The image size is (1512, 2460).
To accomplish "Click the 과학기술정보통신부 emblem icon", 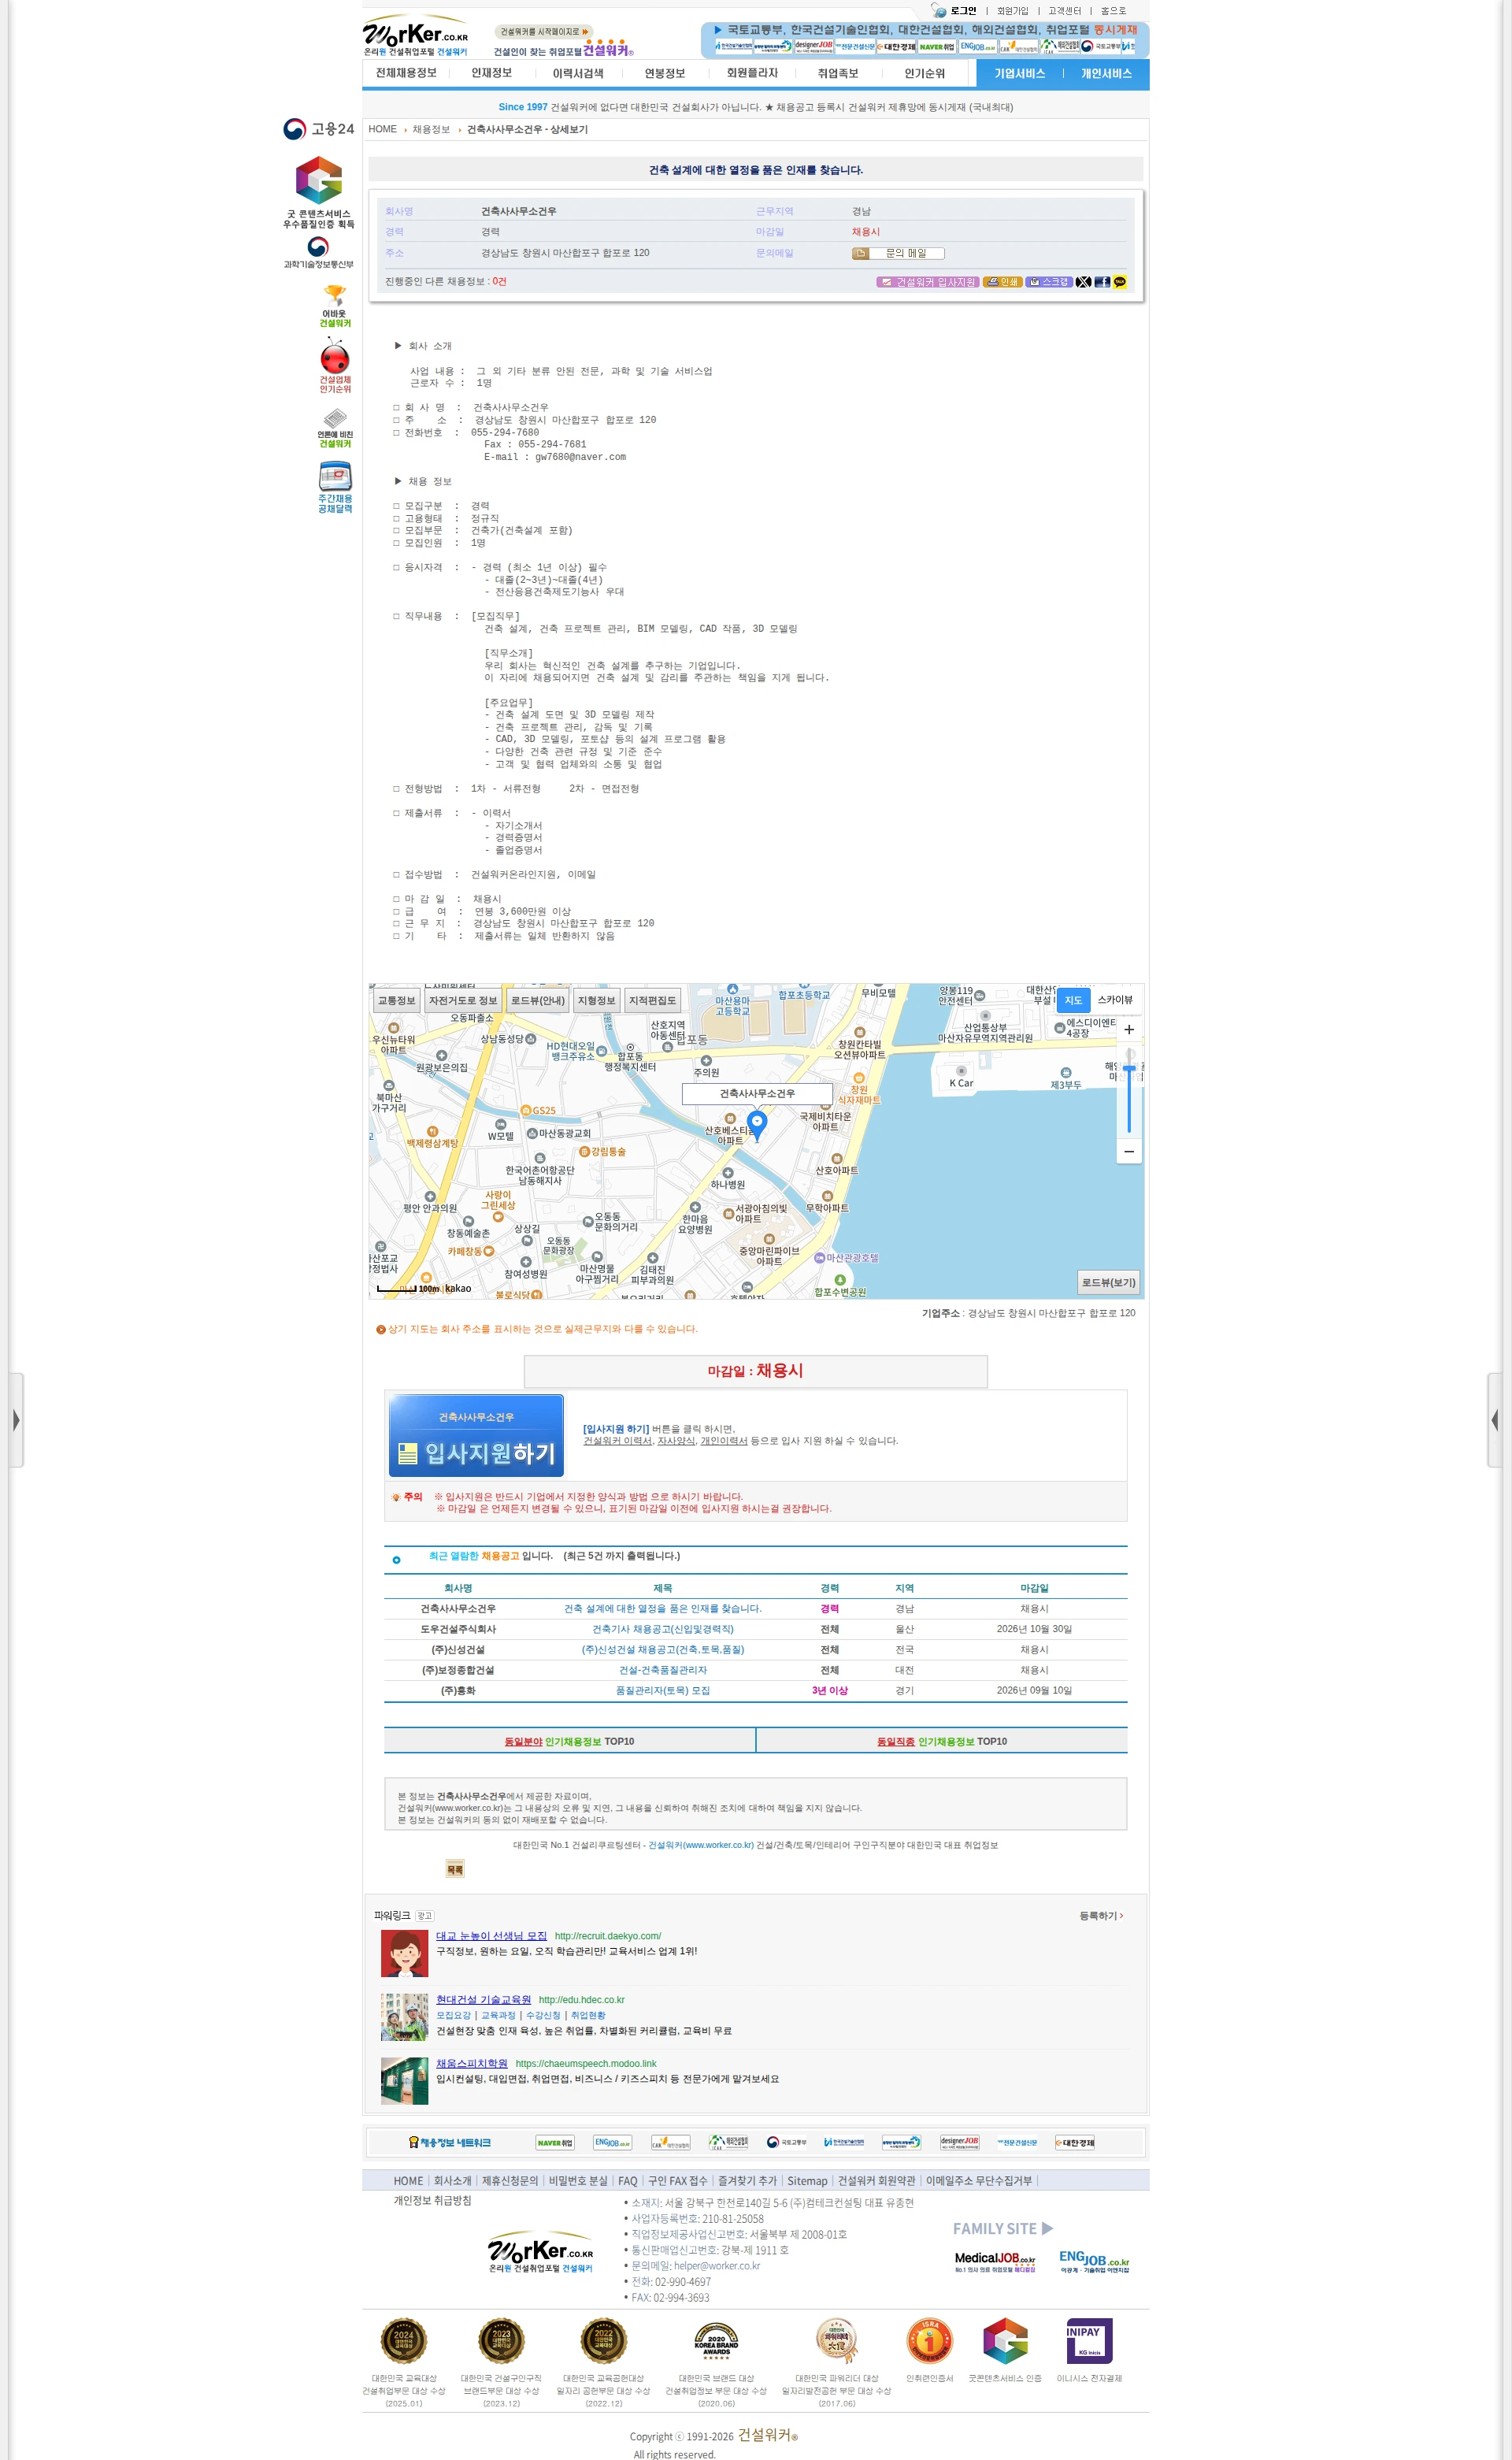I will point(318,251).
